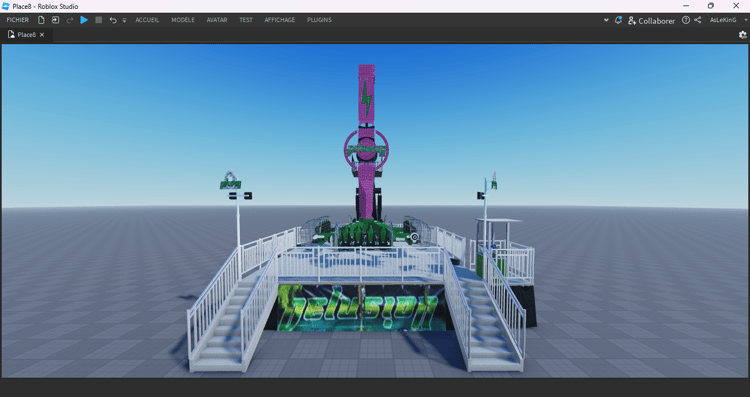Click the open place icon beside new file
750x397 pixels.
click(55, 20)
